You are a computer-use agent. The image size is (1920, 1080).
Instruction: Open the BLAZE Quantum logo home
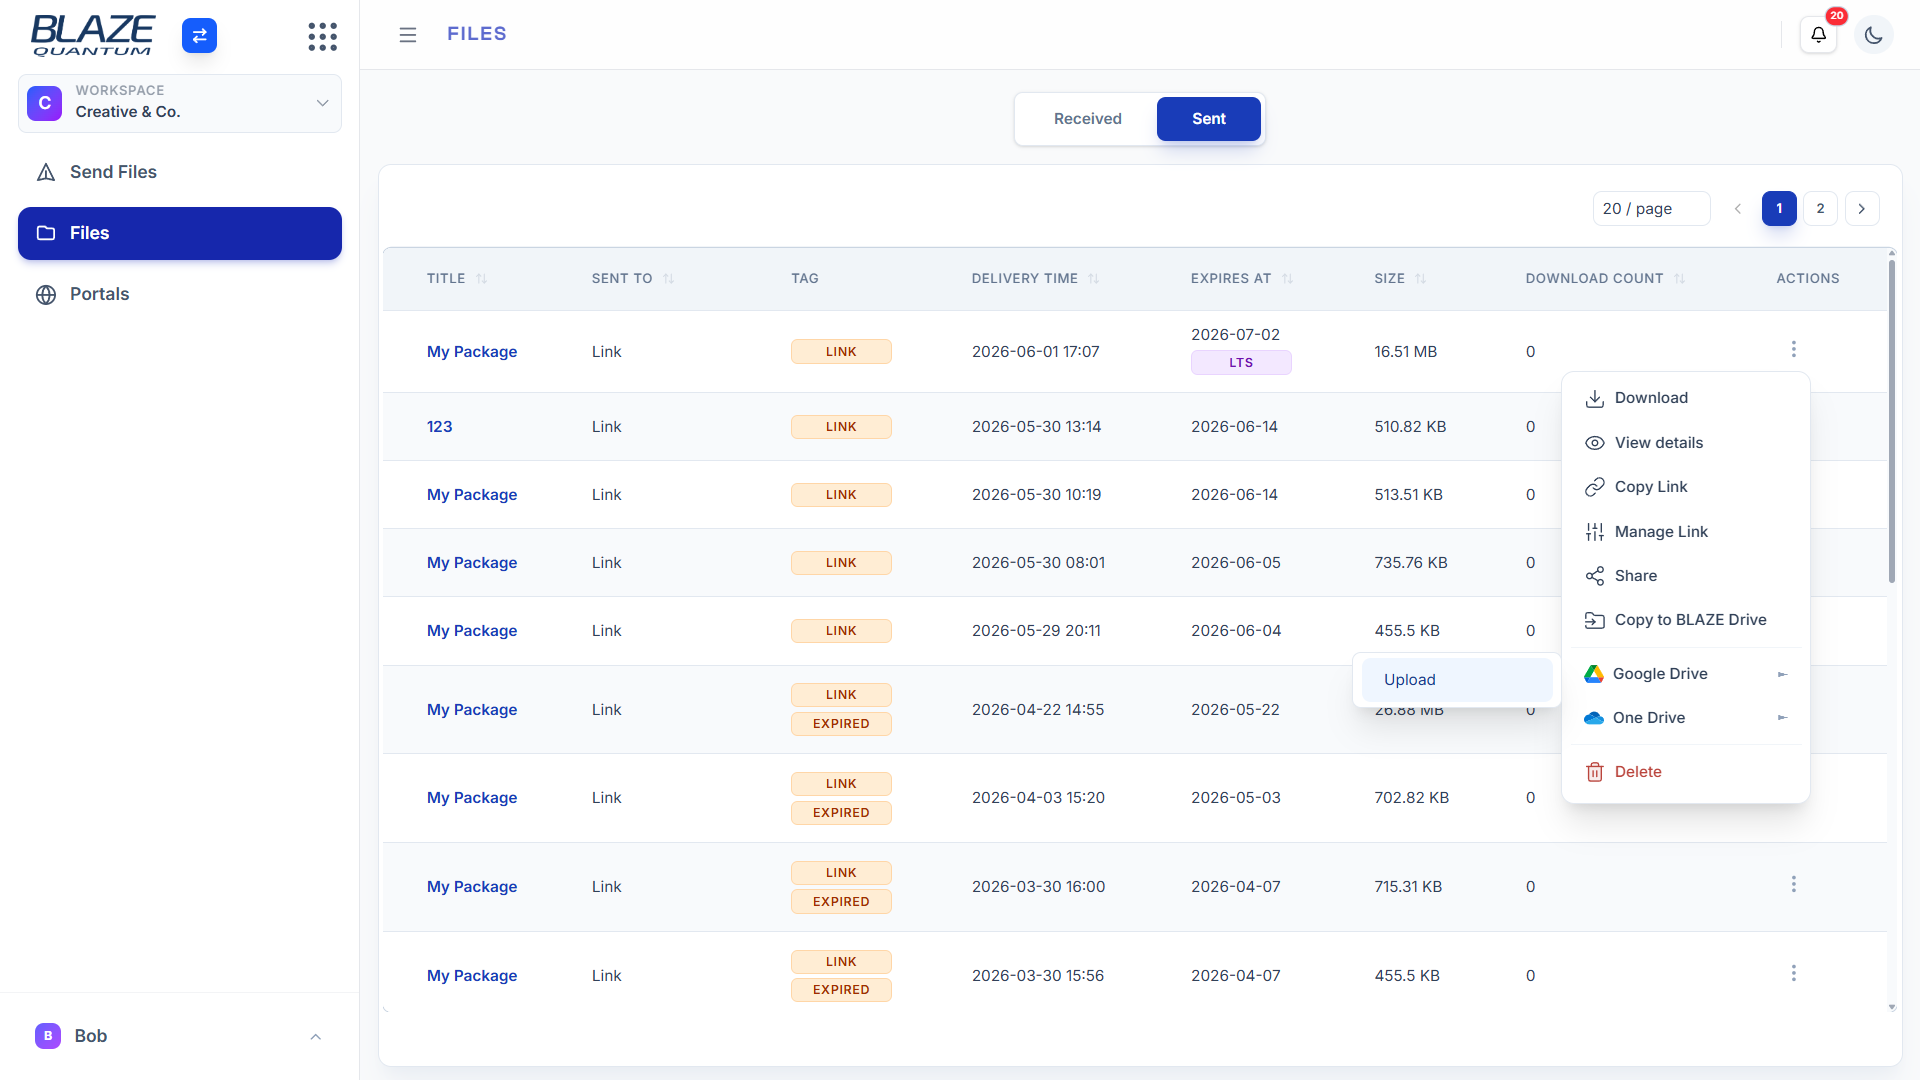tap(93, 36)
